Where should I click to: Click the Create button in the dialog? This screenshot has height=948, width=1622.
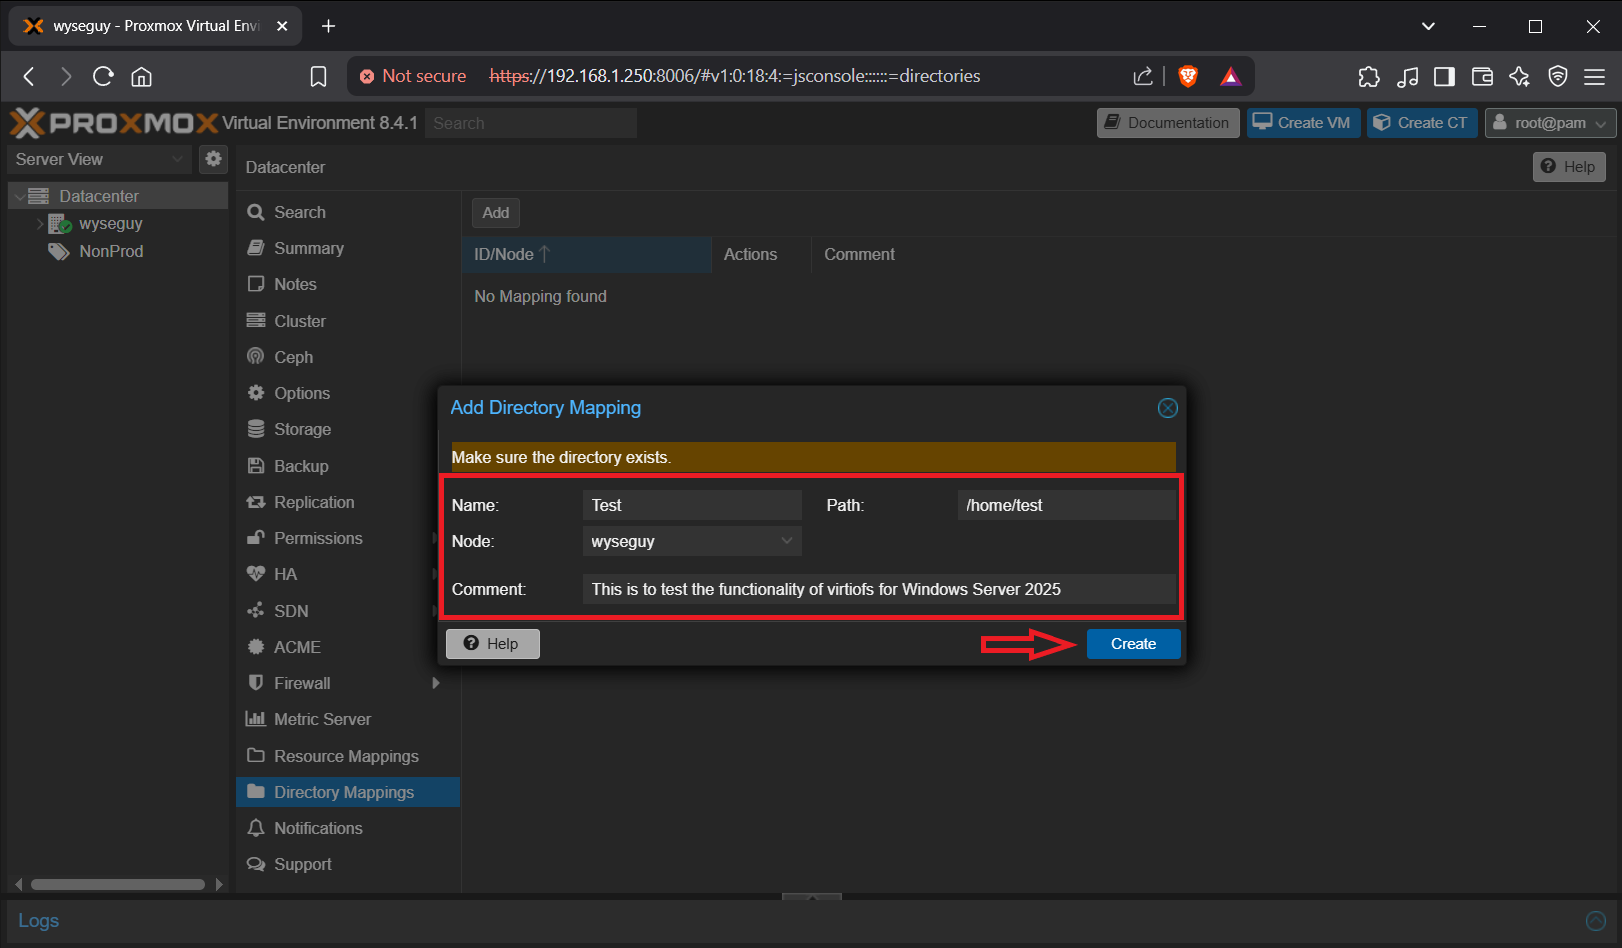(1133, 644)
